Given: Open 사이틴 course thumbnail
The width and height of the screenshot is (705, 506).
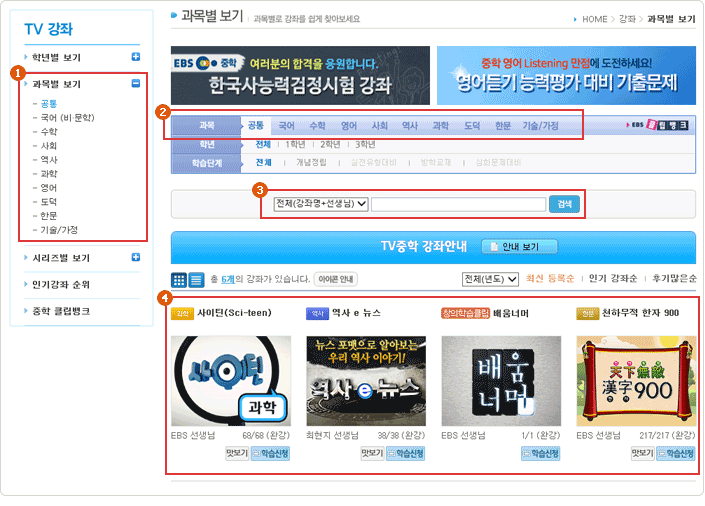Looking at the screenshot, I should pos(231,381).
